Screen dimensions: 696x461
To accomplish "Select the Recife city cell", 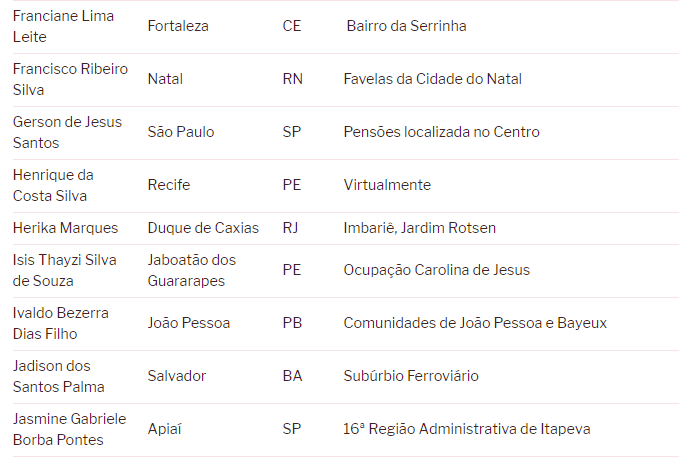I will [168, 185].
